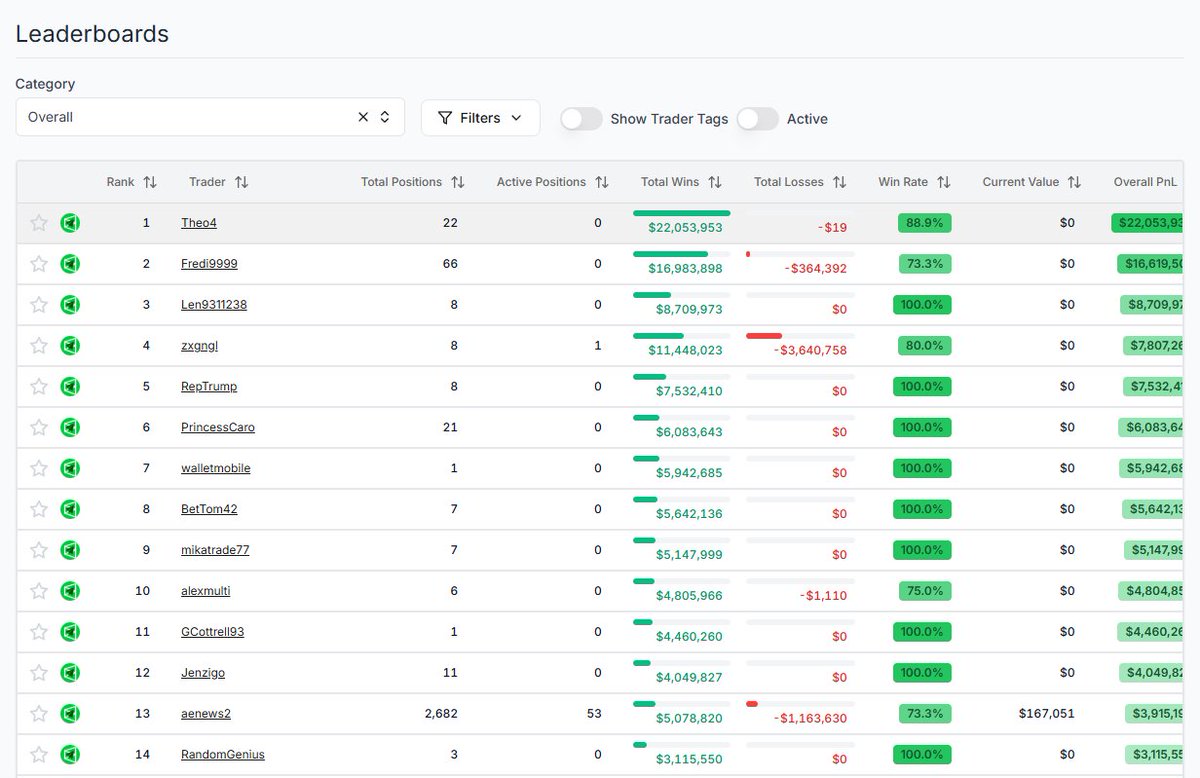Turn on the Active toggle switch
The image size is (1200, 778).
pyautogui.click(x=757, y=118)
